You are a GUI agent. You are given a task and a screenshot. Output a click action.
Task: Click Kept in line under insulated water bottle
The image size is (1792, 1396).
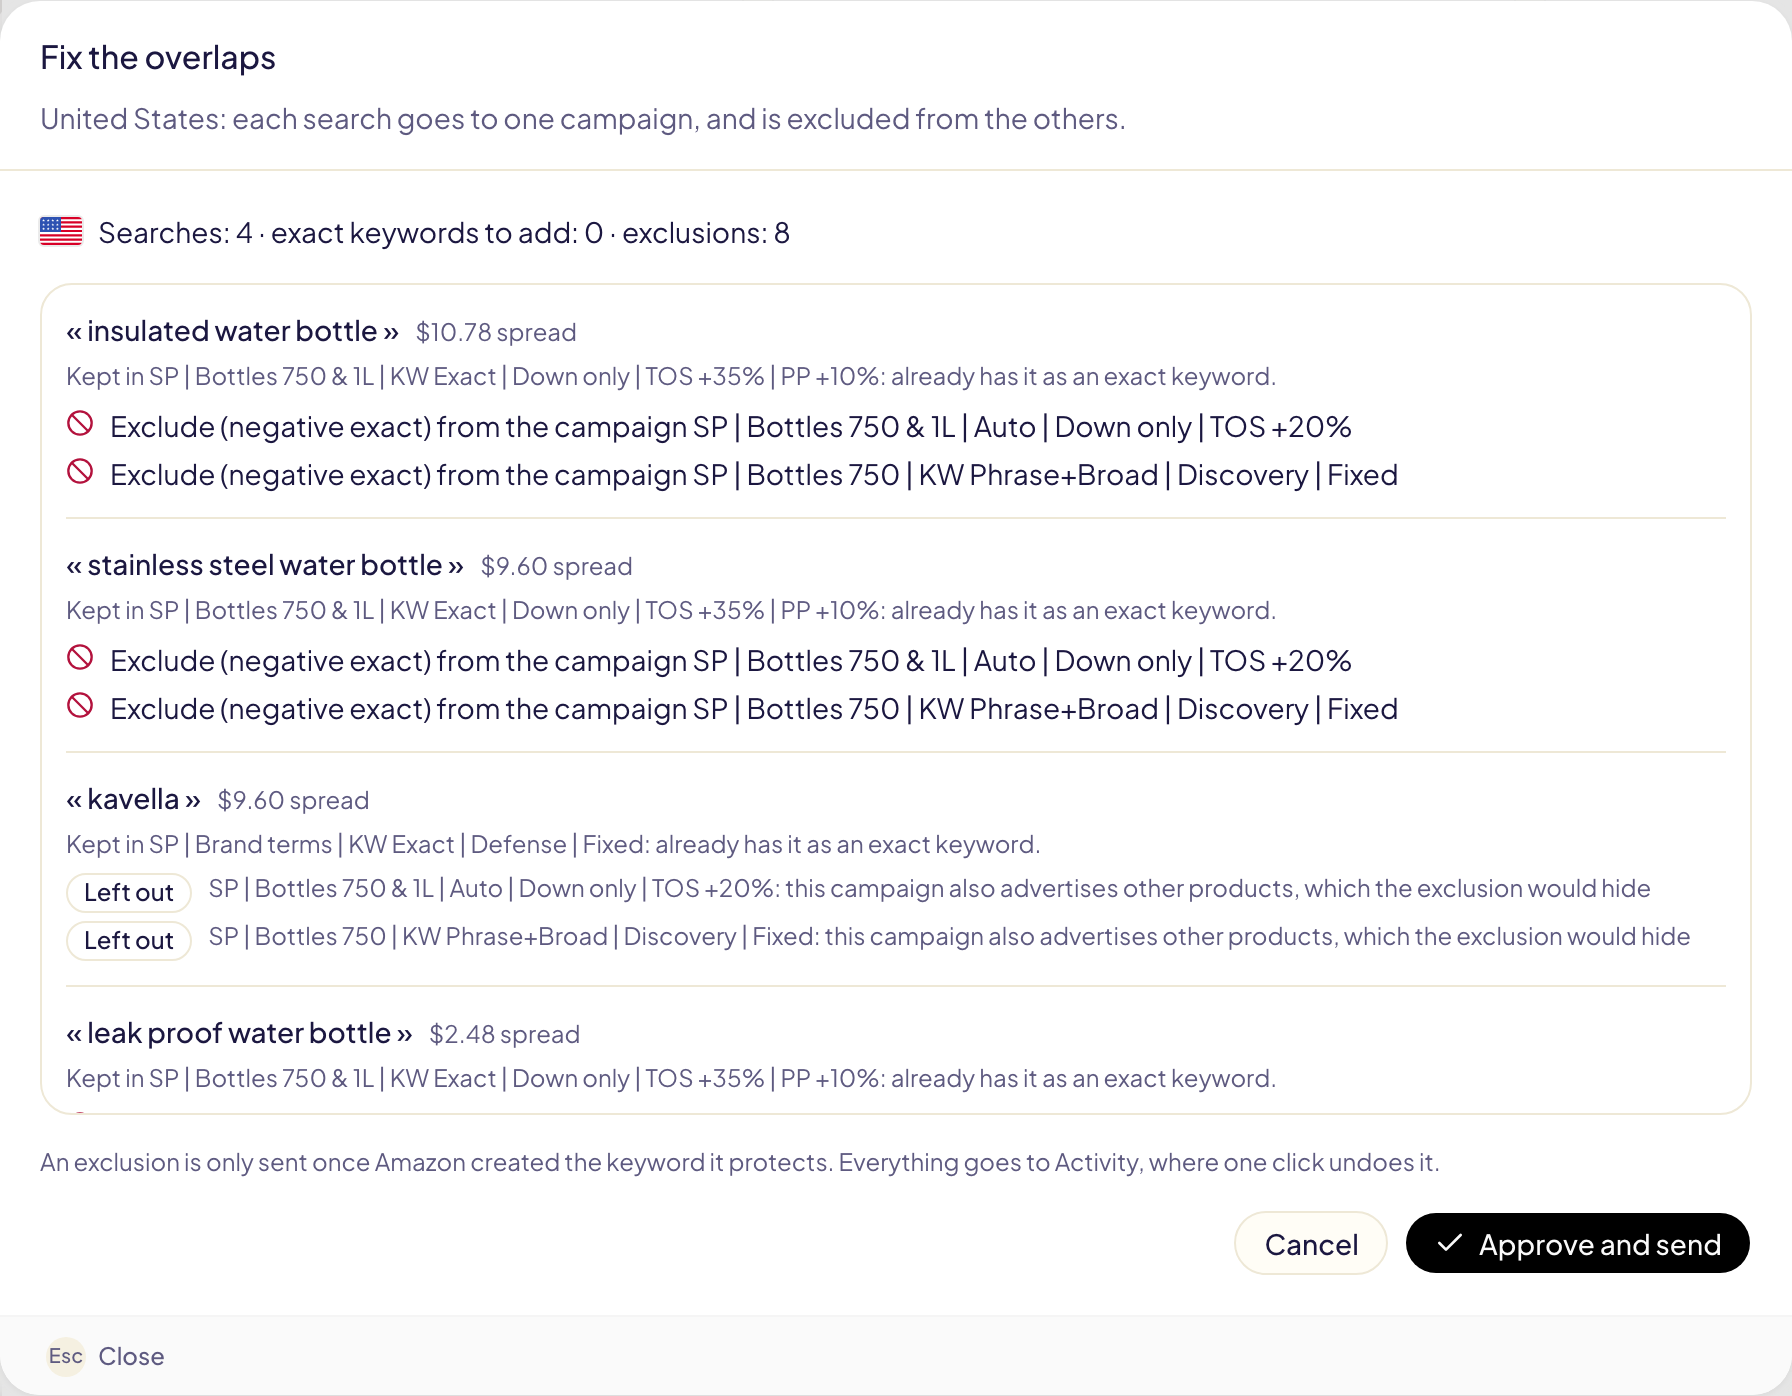(x=671, y=377)
